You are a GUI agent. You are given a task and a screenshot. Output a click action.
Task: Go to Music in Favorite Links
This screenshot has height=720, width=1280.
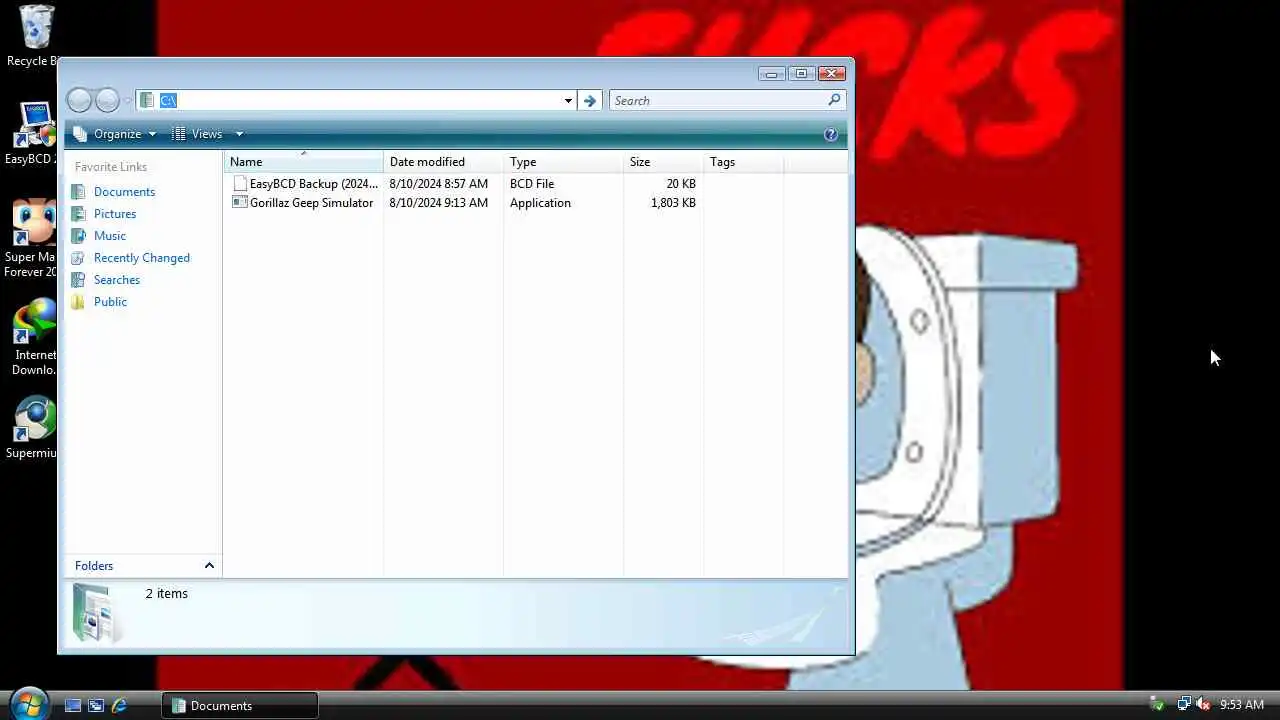pos(110,235)
